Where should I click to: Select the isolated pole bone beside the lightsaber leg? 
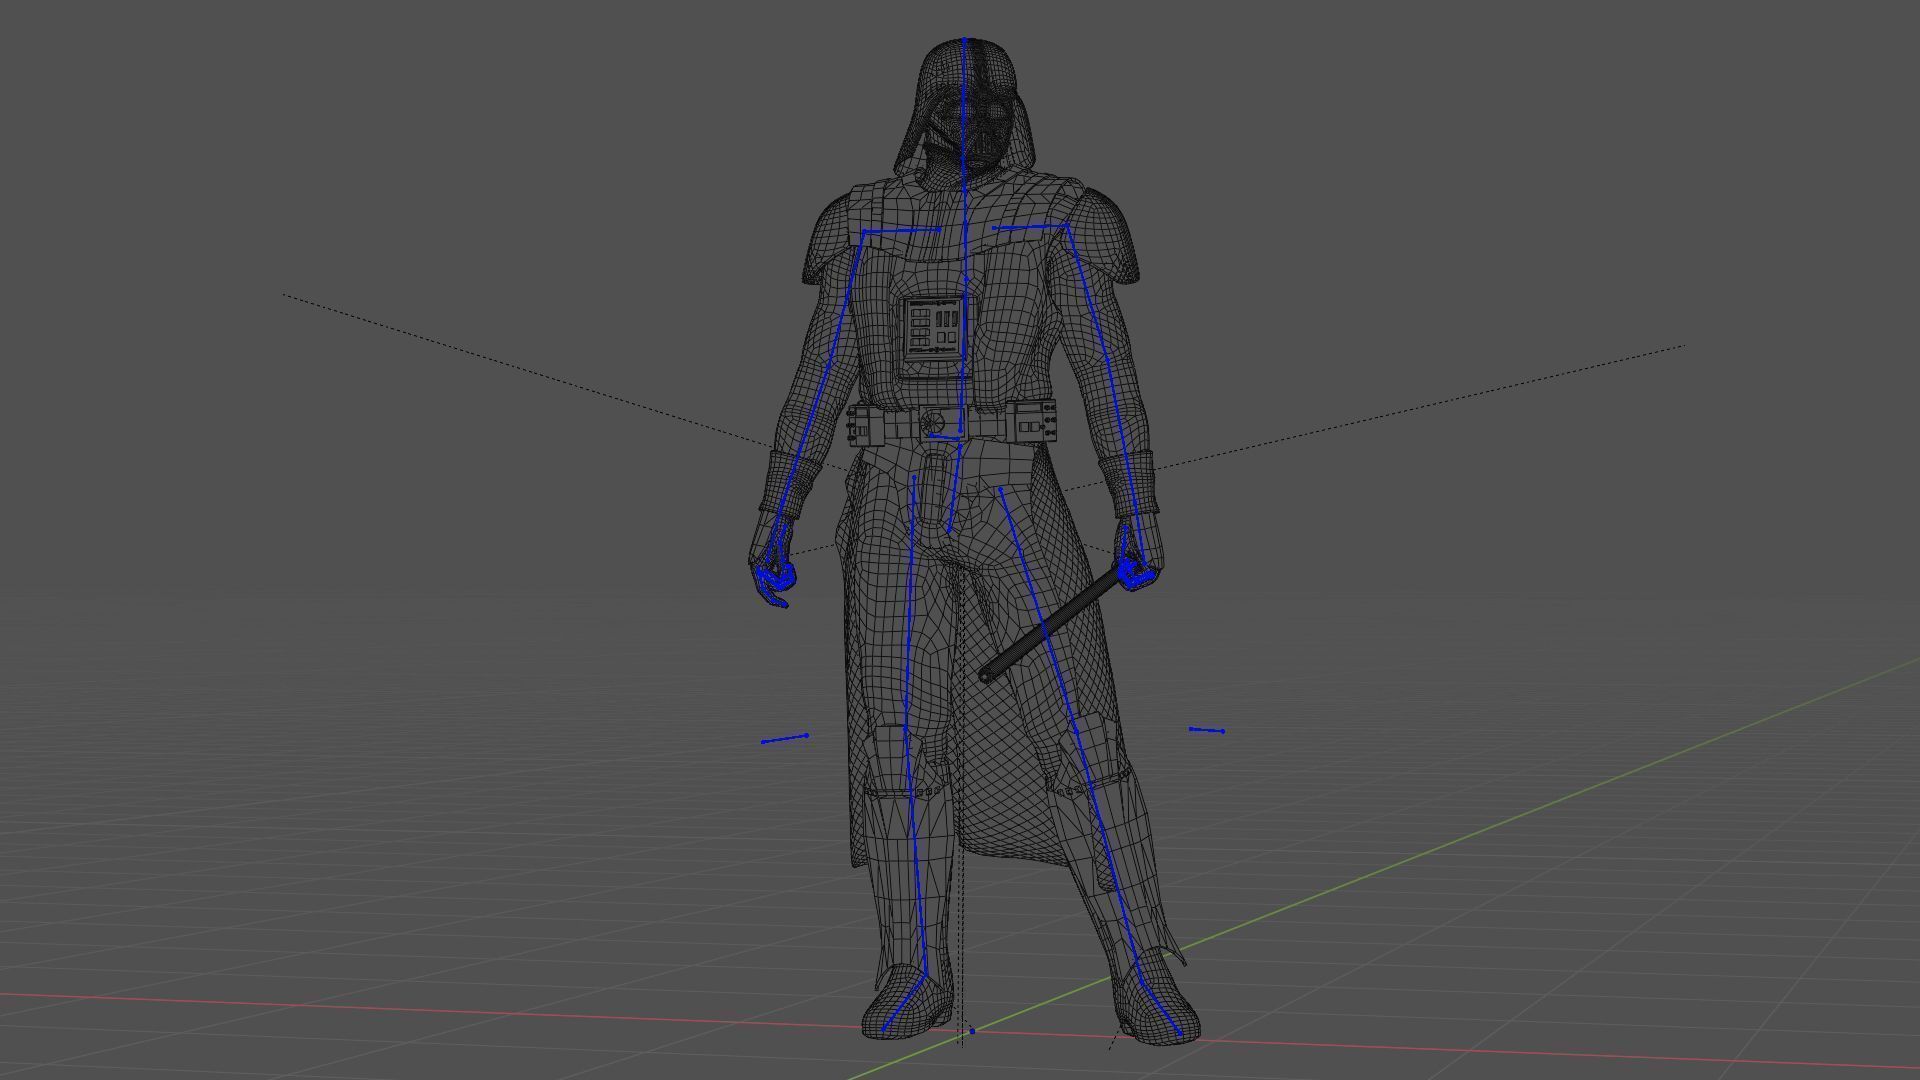pyautogui.click(x=1206, y=730)
